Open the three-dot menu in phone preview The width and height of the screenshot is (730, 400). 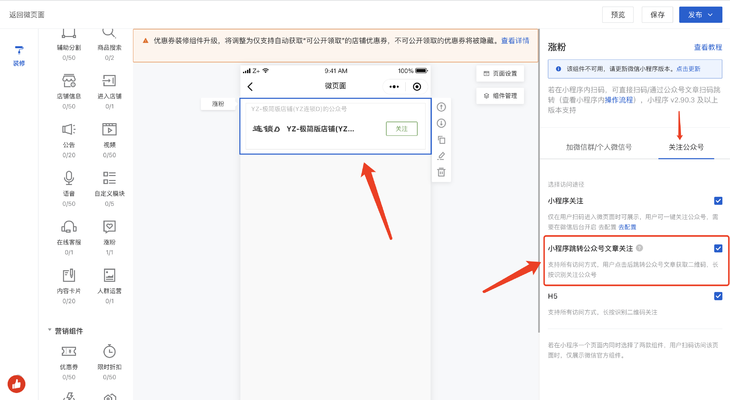[x=394, y=87]
